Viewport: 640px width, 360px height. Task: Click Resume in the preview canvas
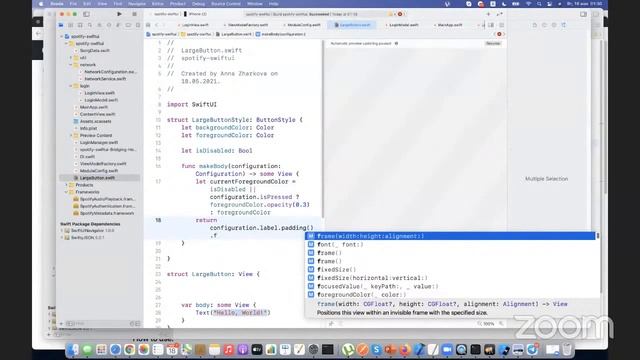[493, 43]
